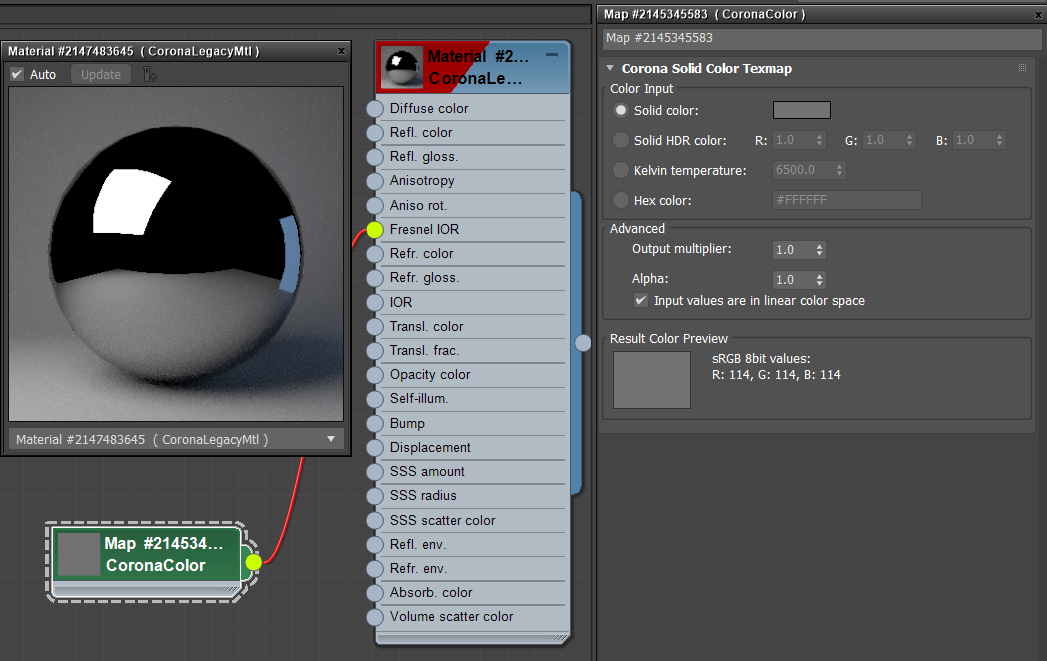Collapse the Corona Solid Color Texmap rollout
This screenshot has height=661, width=1047.
tap(610, 68)
